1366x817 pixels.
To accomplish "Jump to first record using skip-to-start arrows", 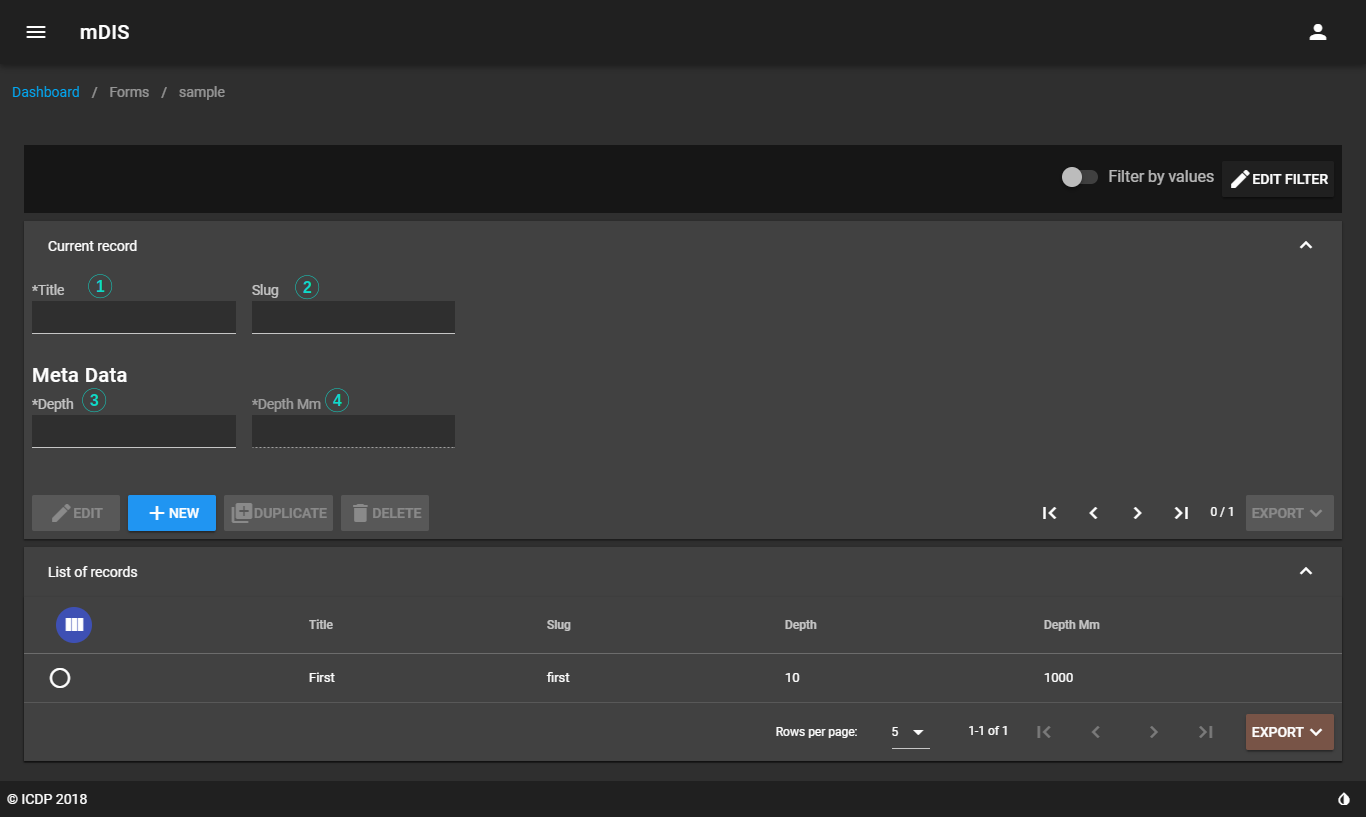I will 1049,512.
